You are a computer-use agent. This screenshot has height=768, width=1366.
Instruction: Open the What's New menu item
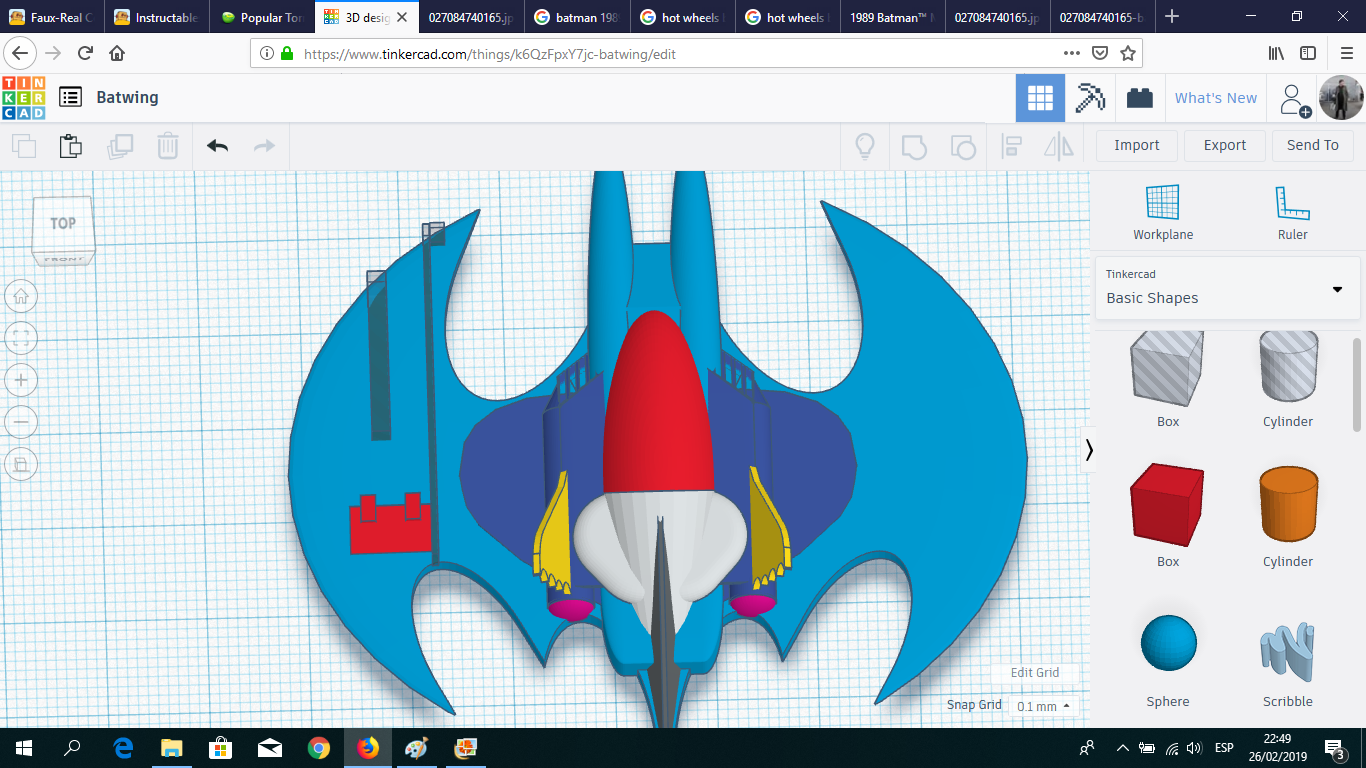tap(1216, 97)
